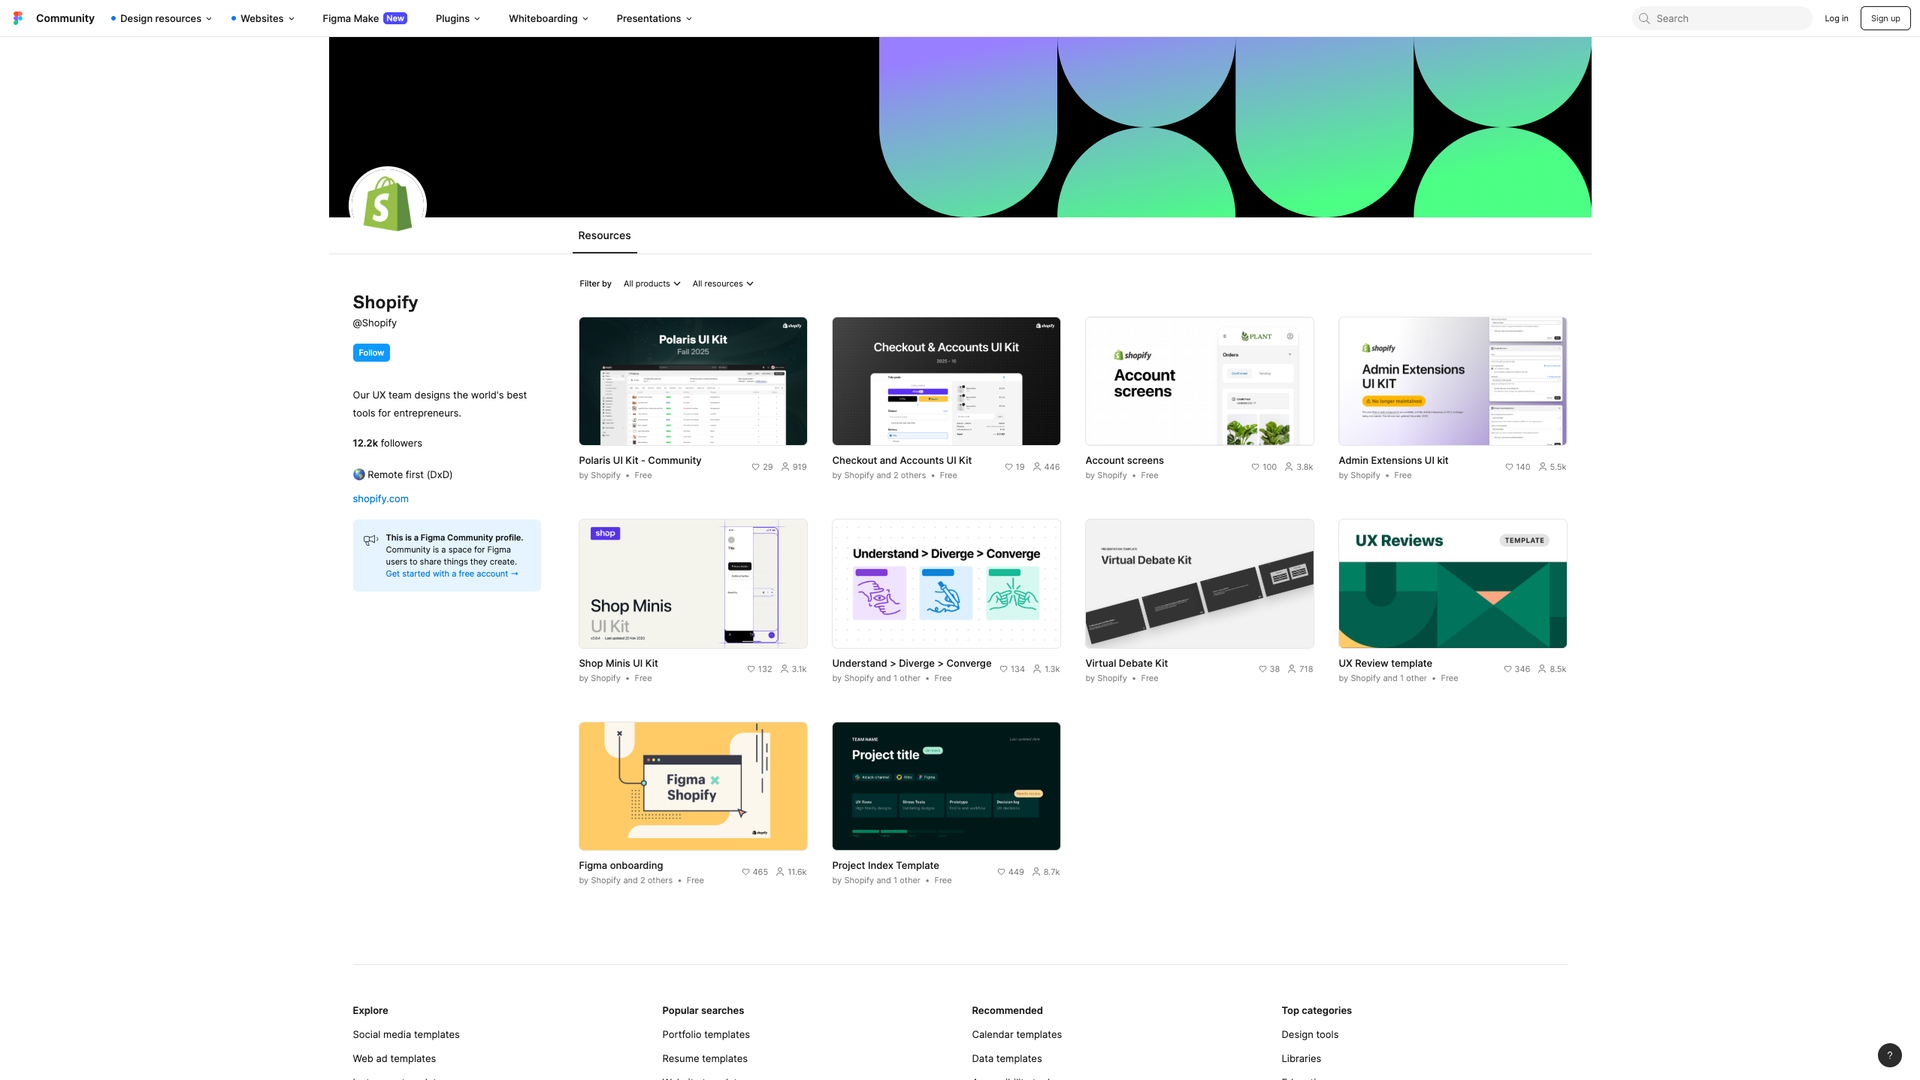Click the megaphone icon in the community notice box
This screenshot has height=1080, width=1920.
tap(370, 539)
